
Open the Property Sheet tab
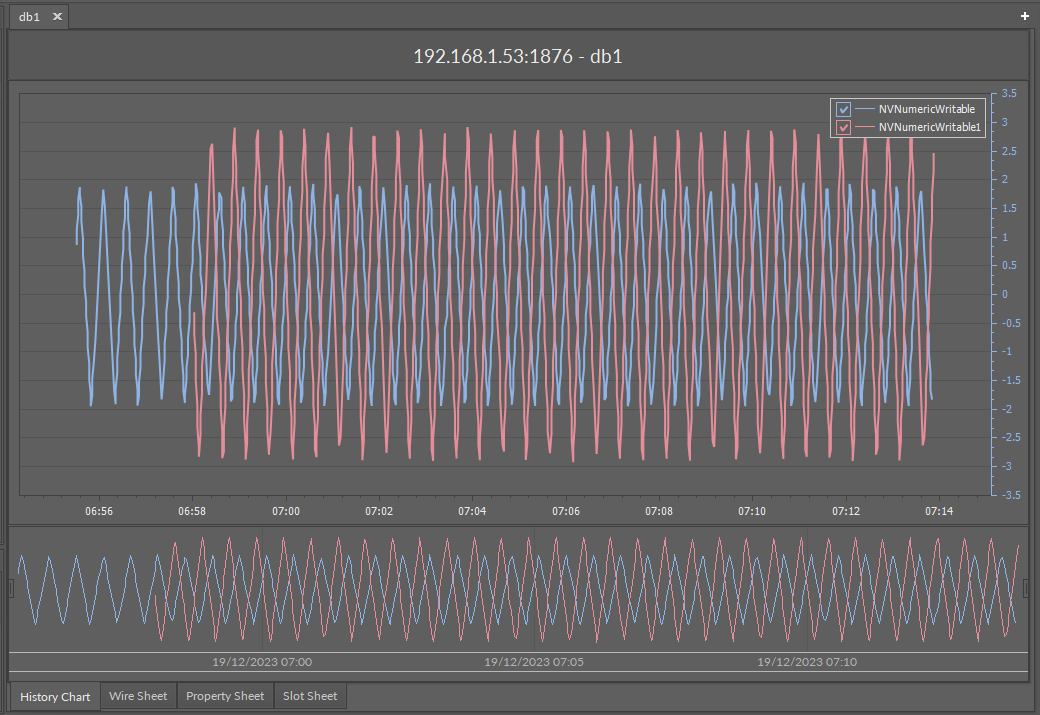tap(224, 696)
